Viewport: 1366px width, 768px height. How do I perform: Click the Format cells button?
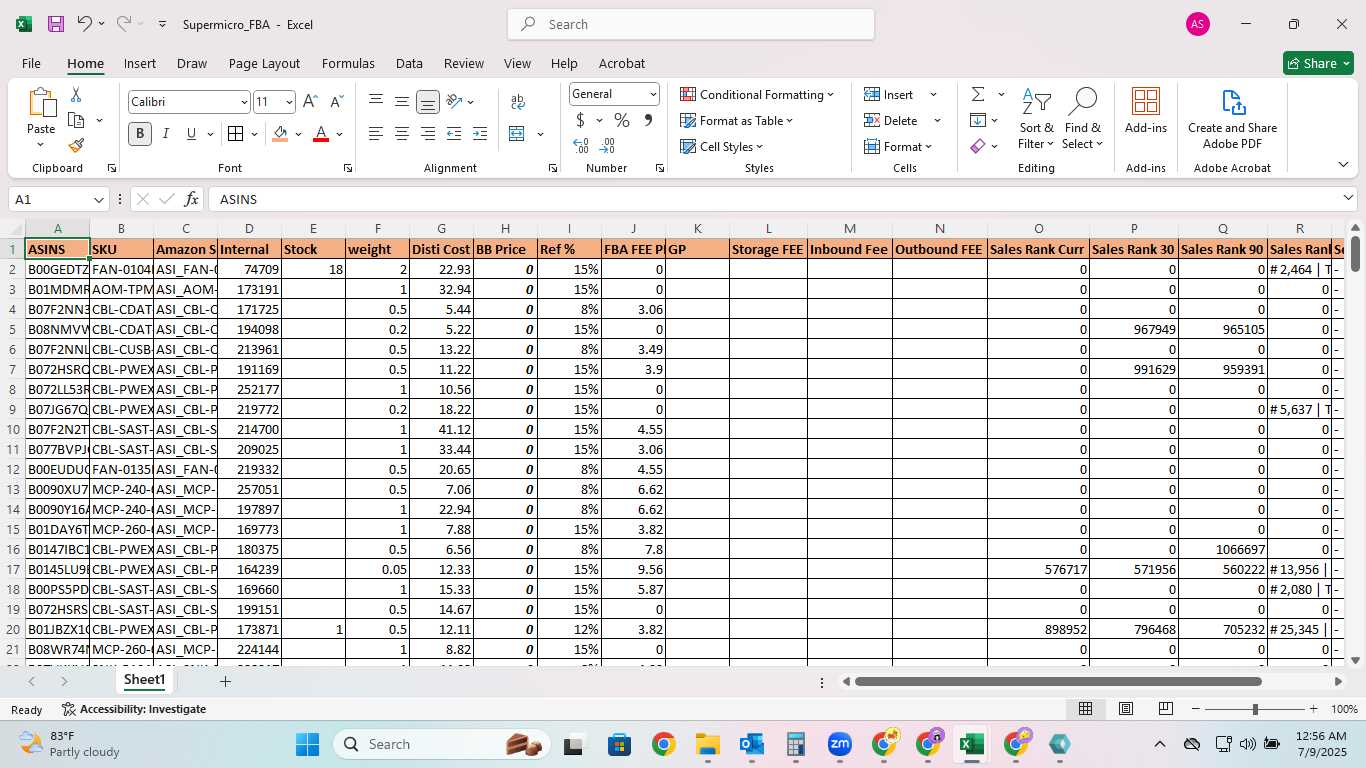[x=898, y=146]
